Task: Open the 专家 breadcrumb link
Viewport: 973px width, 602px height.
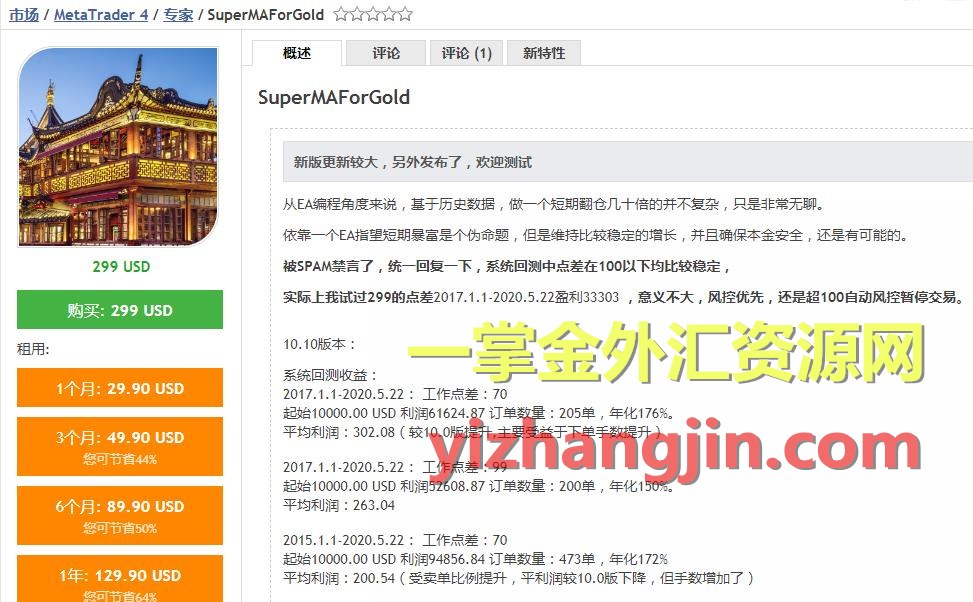Action: [178, 14]
